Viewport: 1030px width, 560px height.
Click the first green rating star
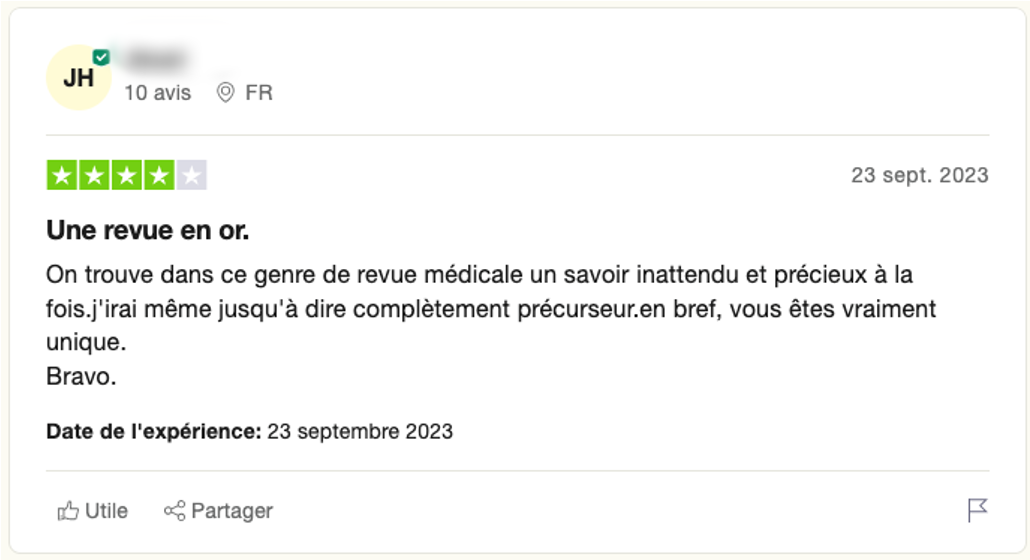click(62, 176)
